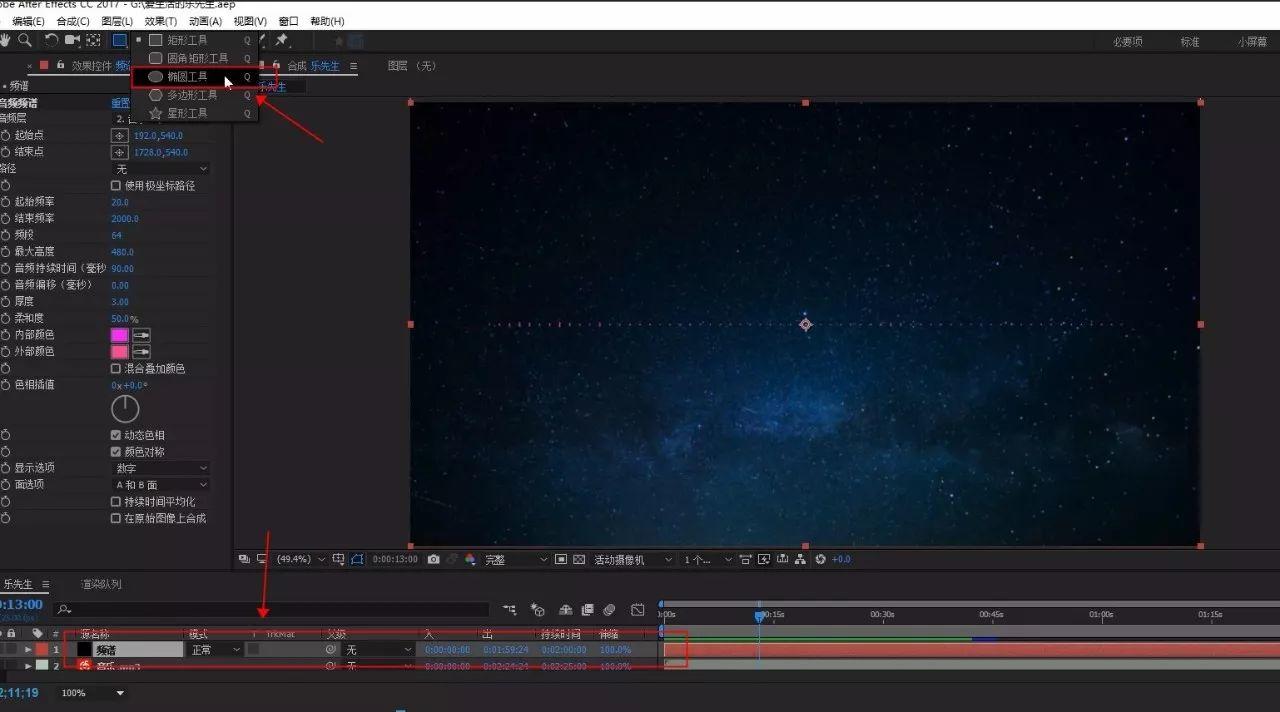Viewport: 1280px width, 712px height.
Task: Open the 1个 view layout dropdown
Action: click(708, 559)
